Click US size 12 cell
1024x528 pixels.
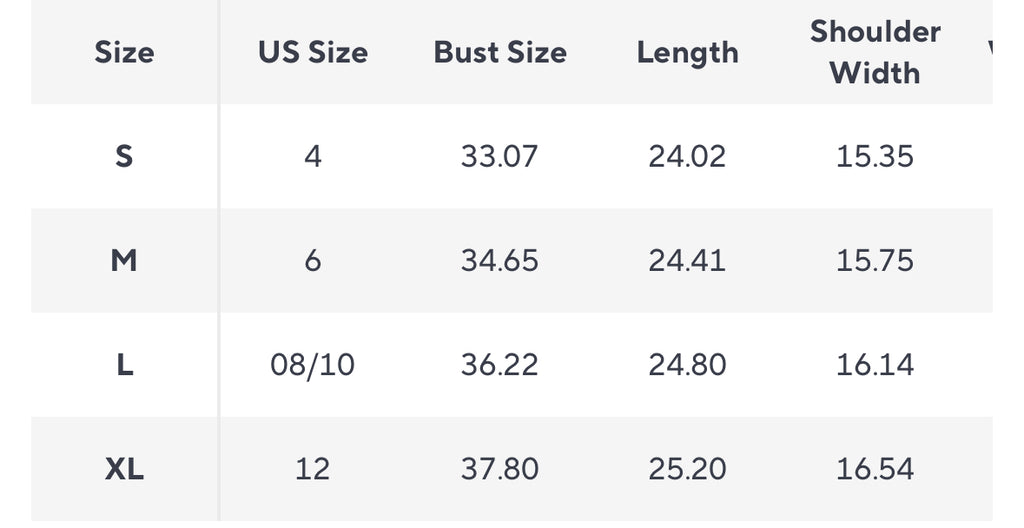click(312, 468)
